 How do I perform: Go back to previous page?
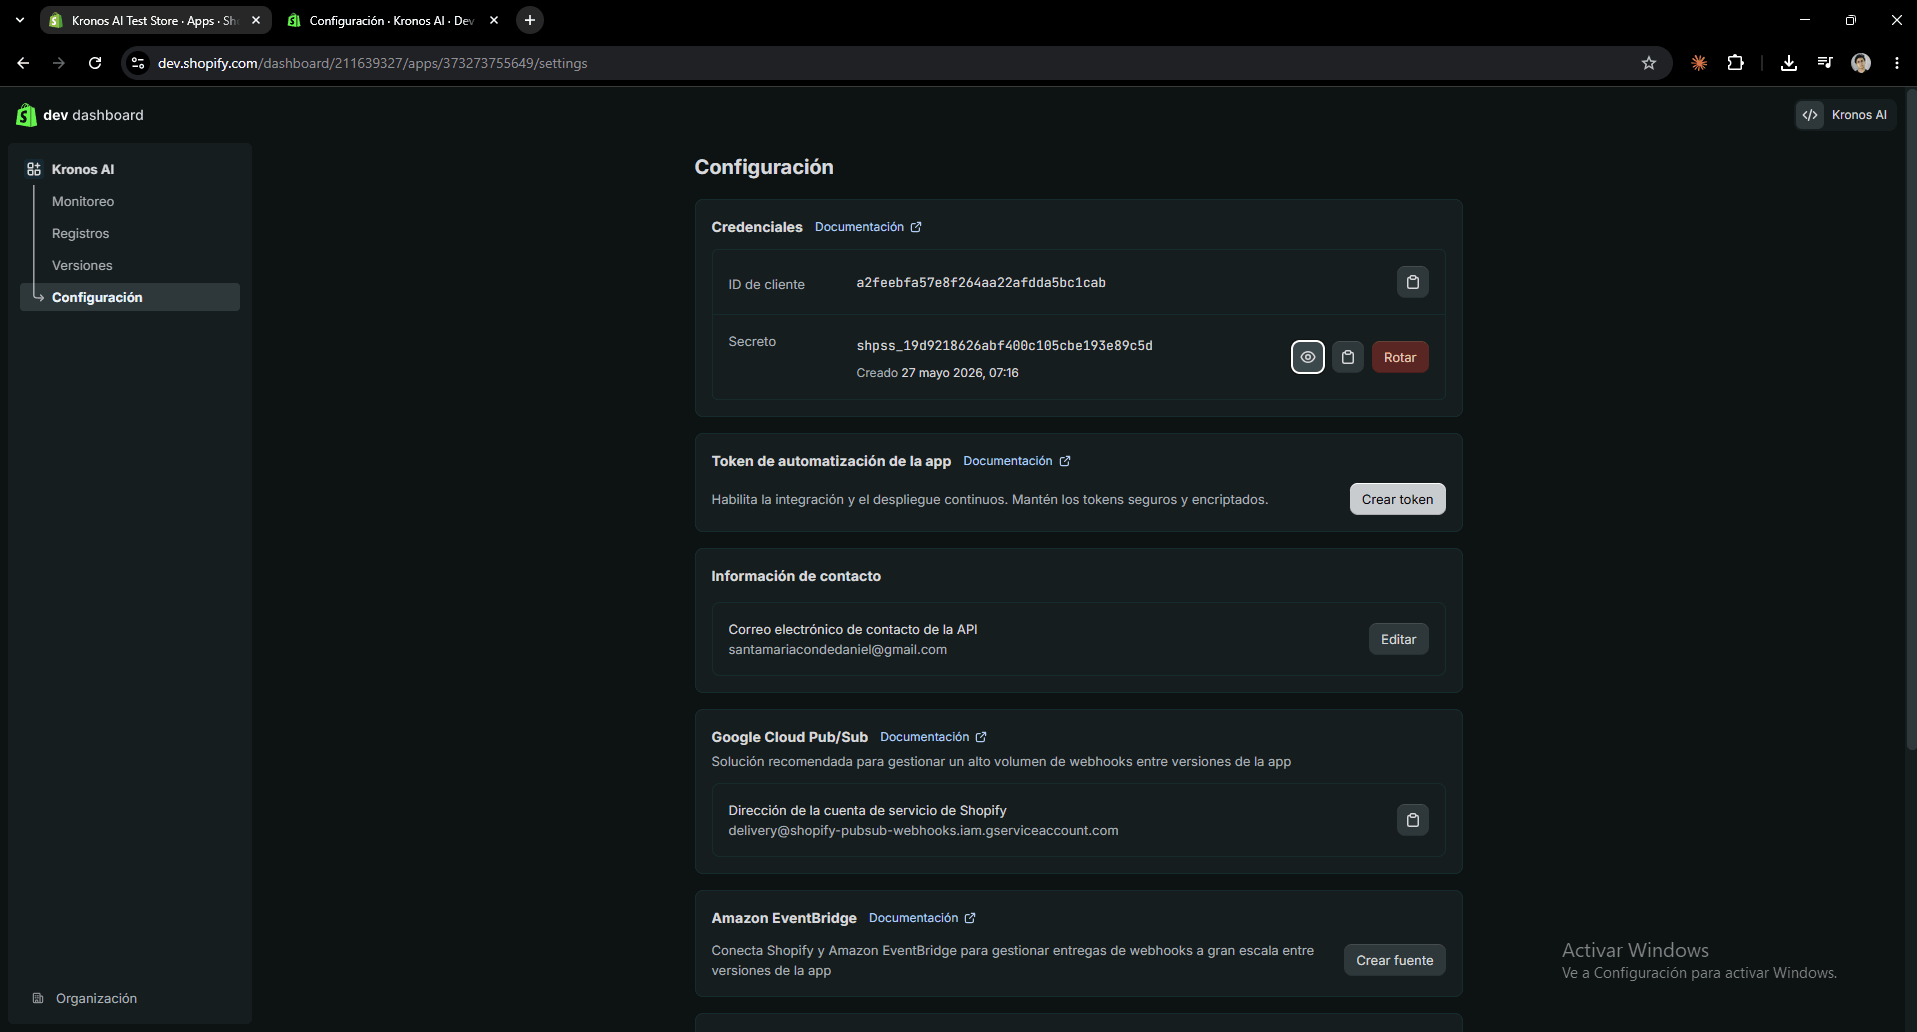click(x=23, y=63)
